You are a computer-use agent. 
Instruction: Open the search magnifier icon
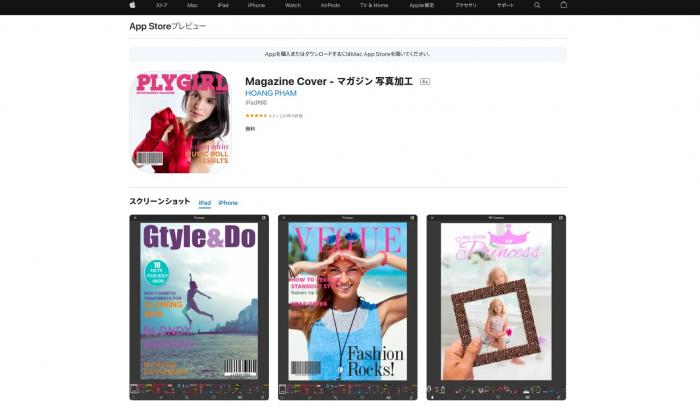coord(537,5)
